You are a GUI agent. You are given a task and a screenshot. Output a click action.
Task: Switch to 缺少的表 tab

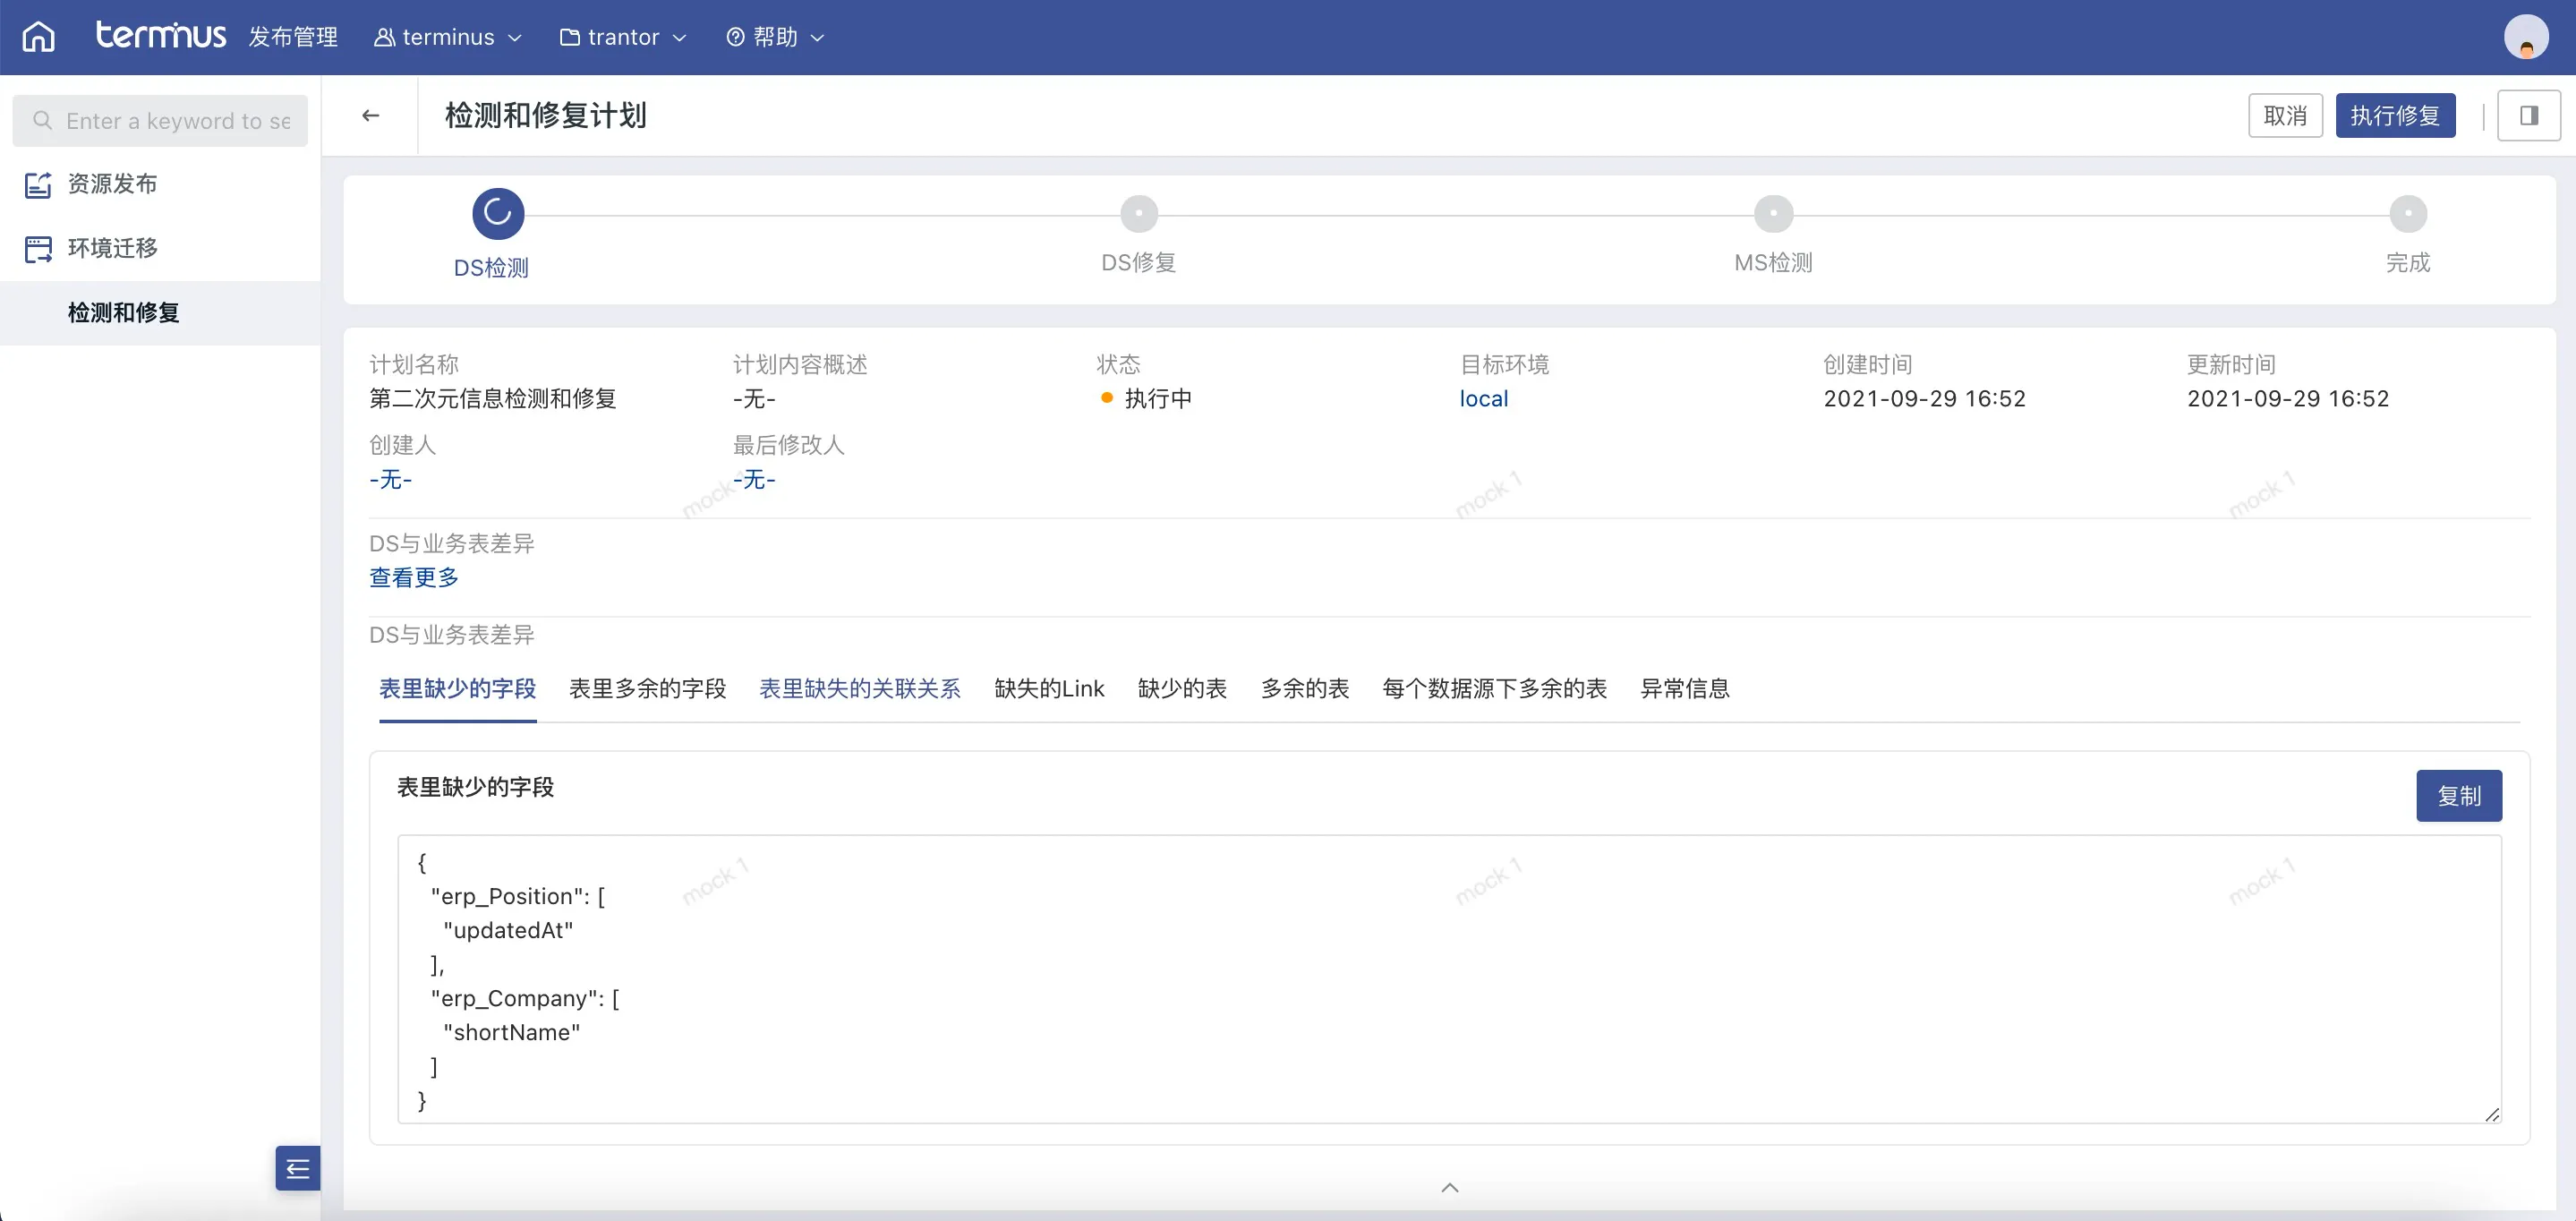click(1182, 689)
